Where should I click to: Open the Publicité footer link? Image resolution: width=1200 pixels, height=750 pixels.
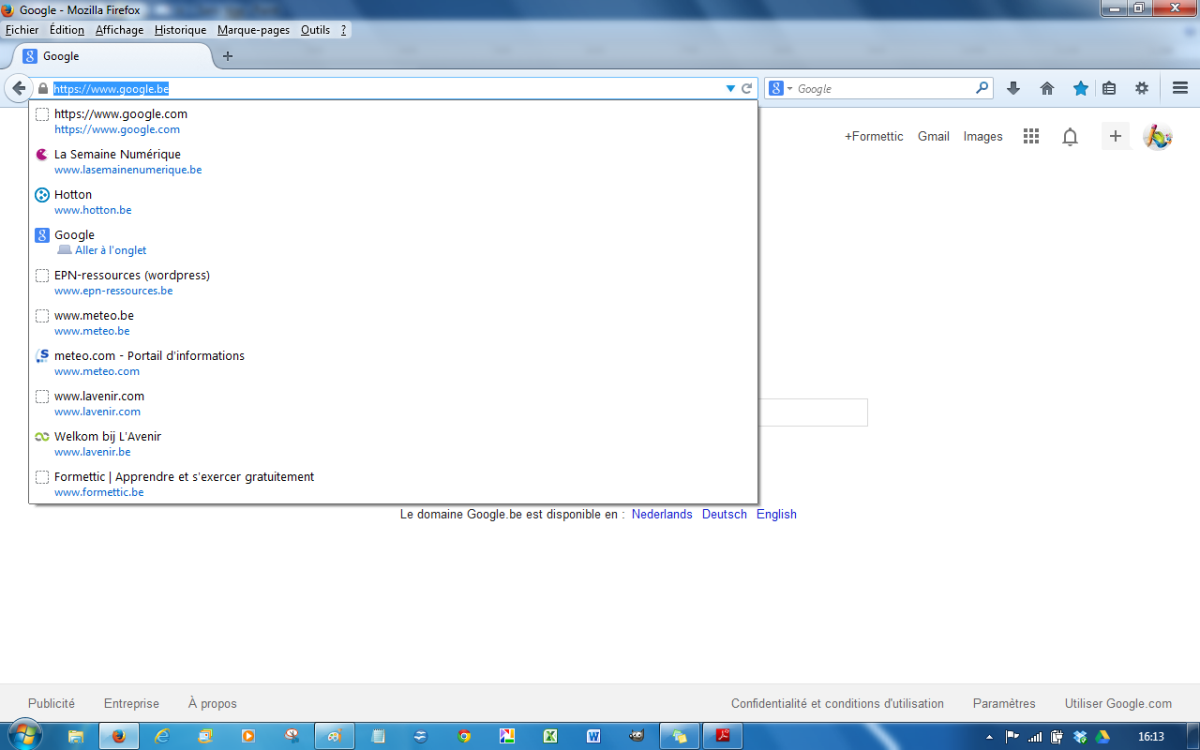click(51, 703)
